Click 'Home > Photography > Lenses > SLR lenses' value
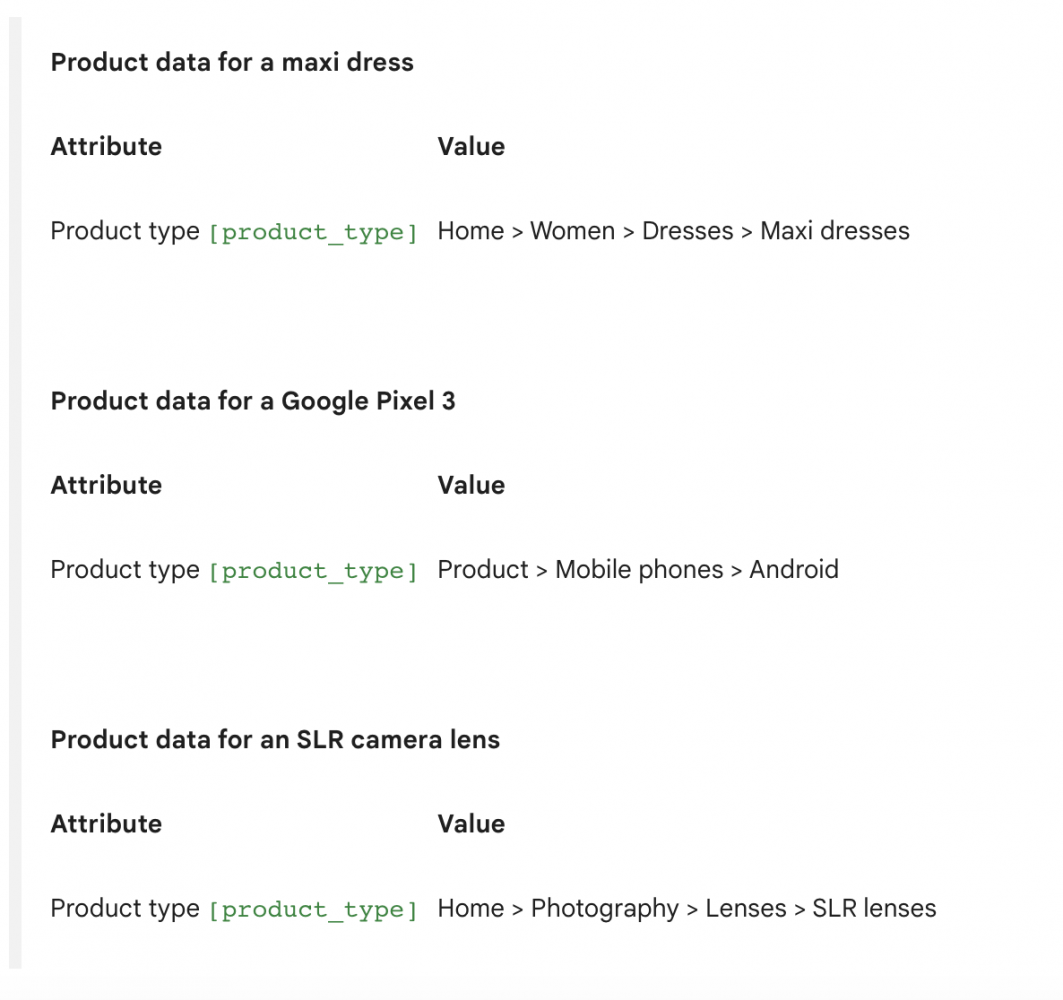This screenshot has height=1000, width=1063. coord(687,908)
